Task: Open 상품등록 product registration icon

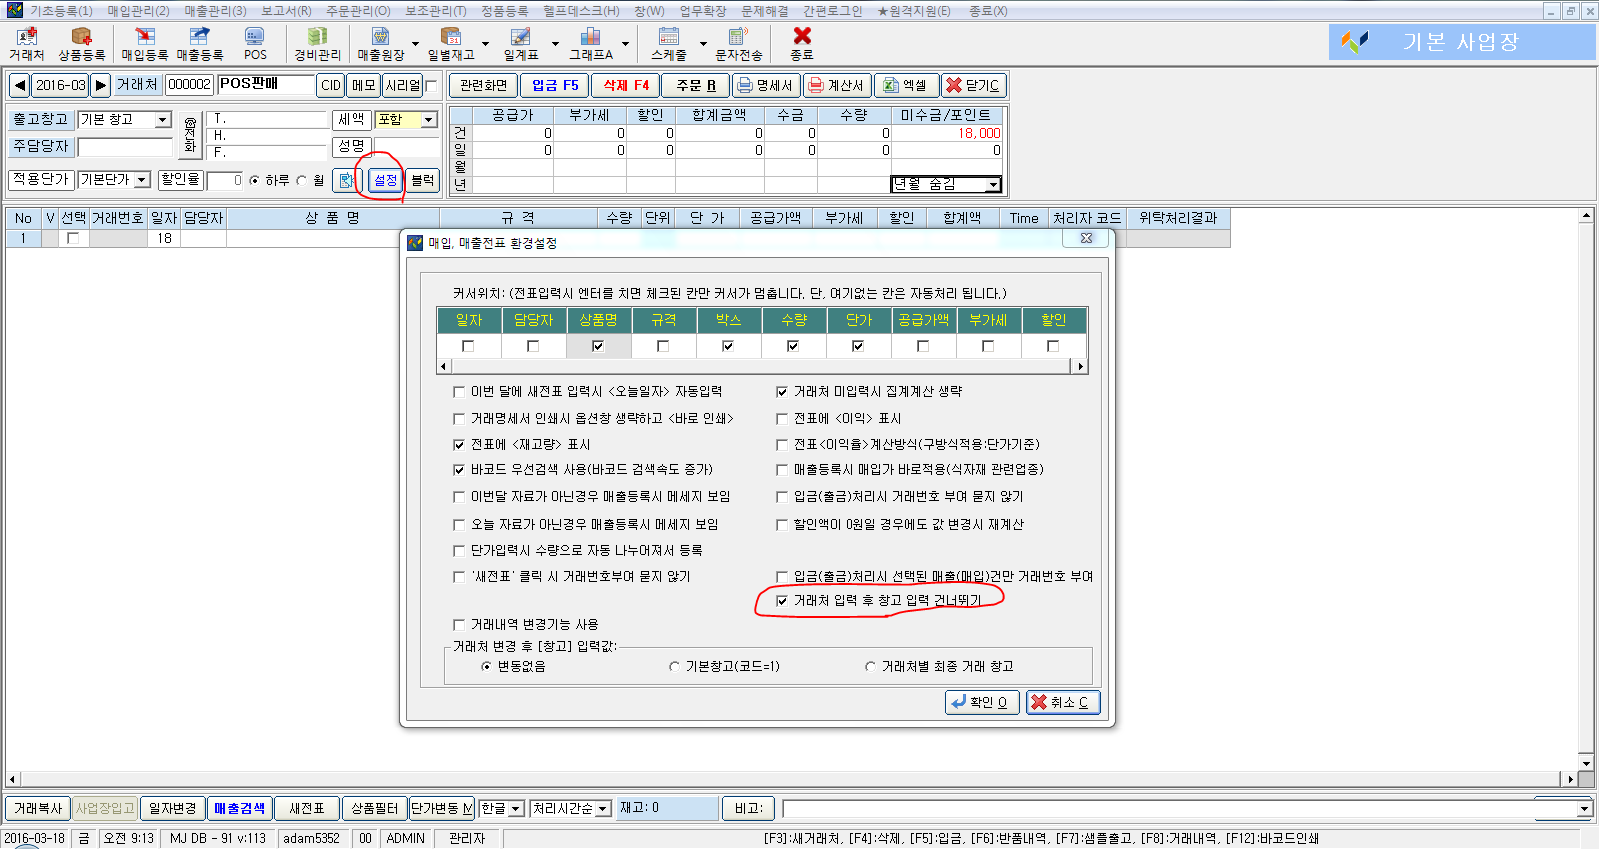Action: click(x=81, y=44)
